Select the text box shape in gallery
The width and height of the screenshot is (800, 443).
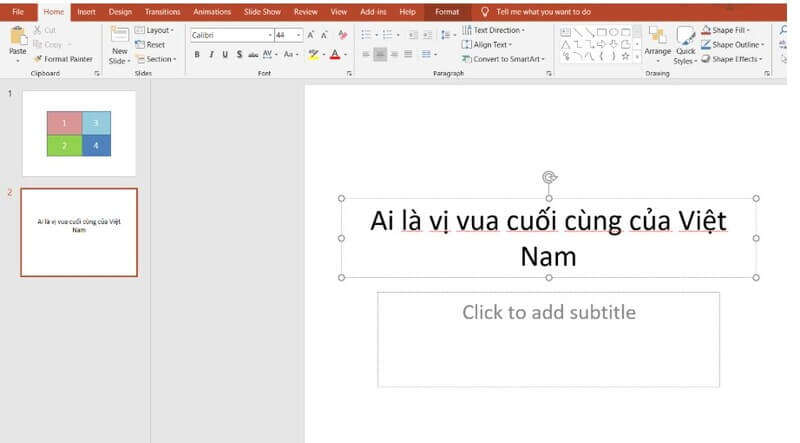click(565, 33)
